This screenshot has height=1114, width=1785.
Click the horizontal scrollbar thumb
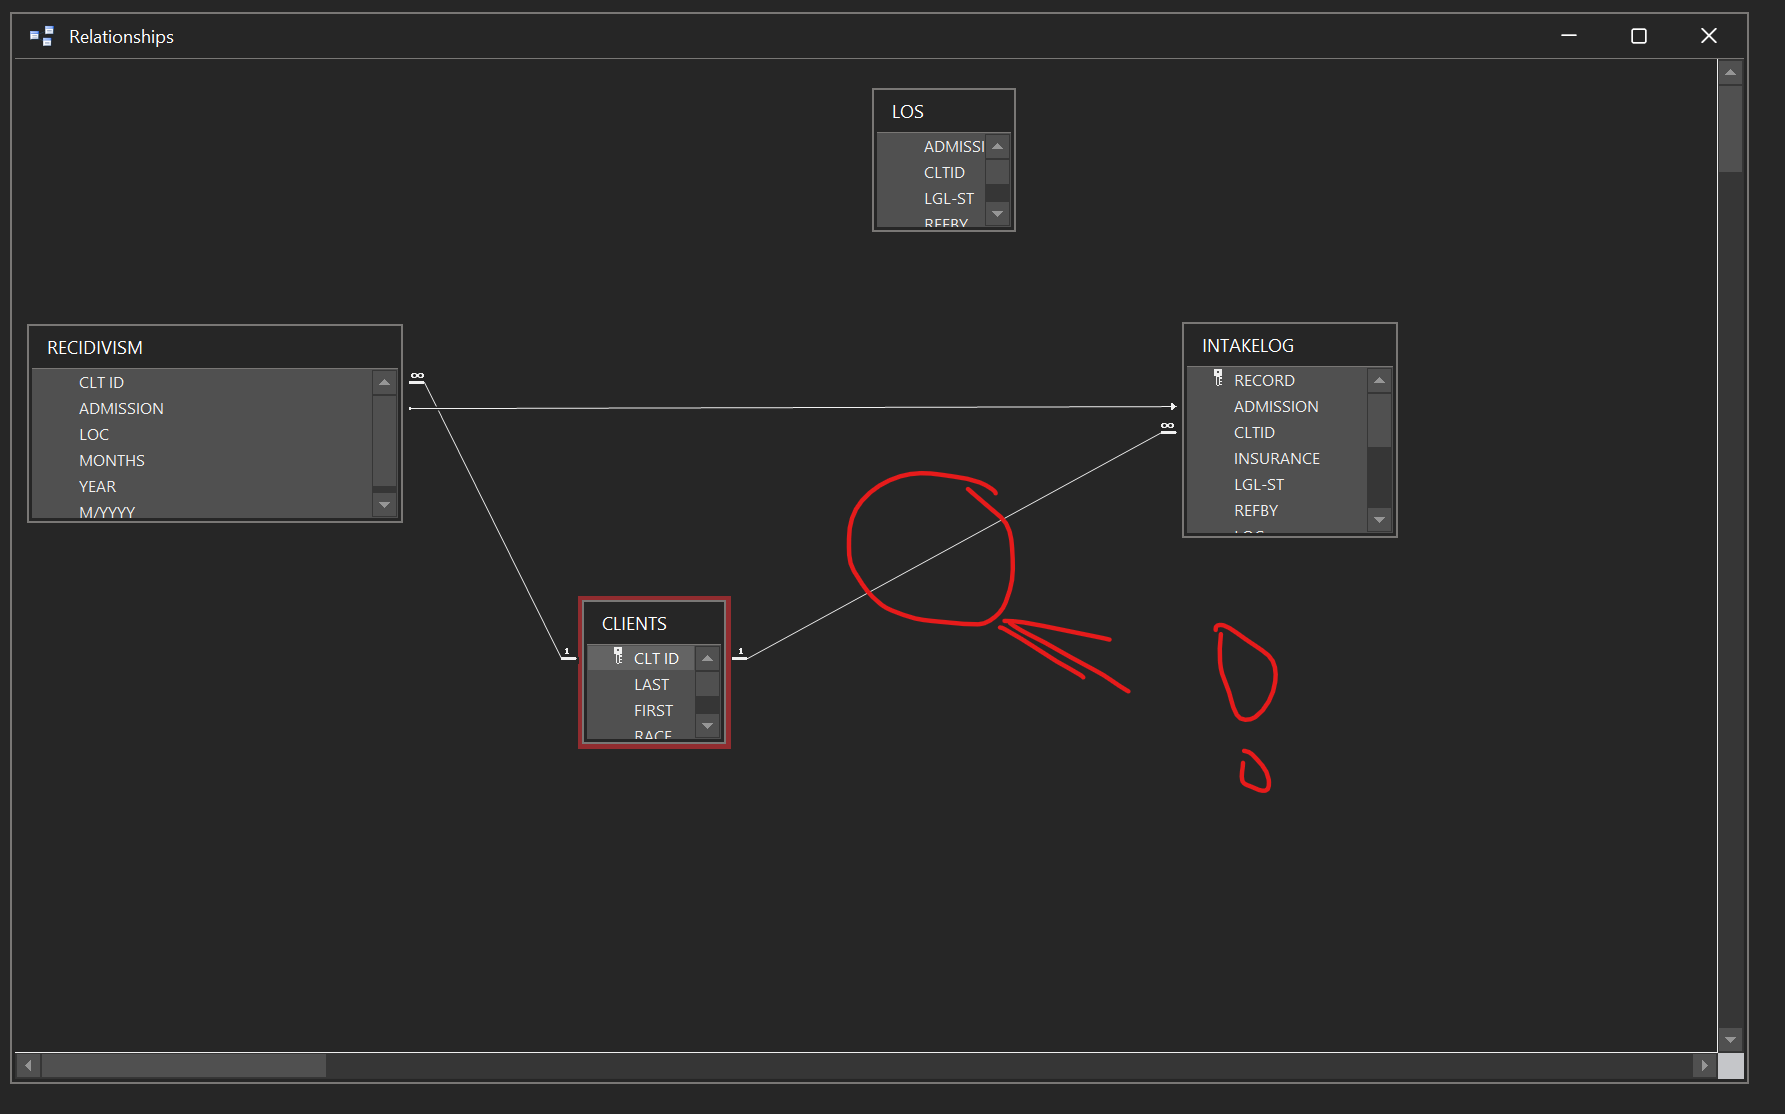(184, 1066)
